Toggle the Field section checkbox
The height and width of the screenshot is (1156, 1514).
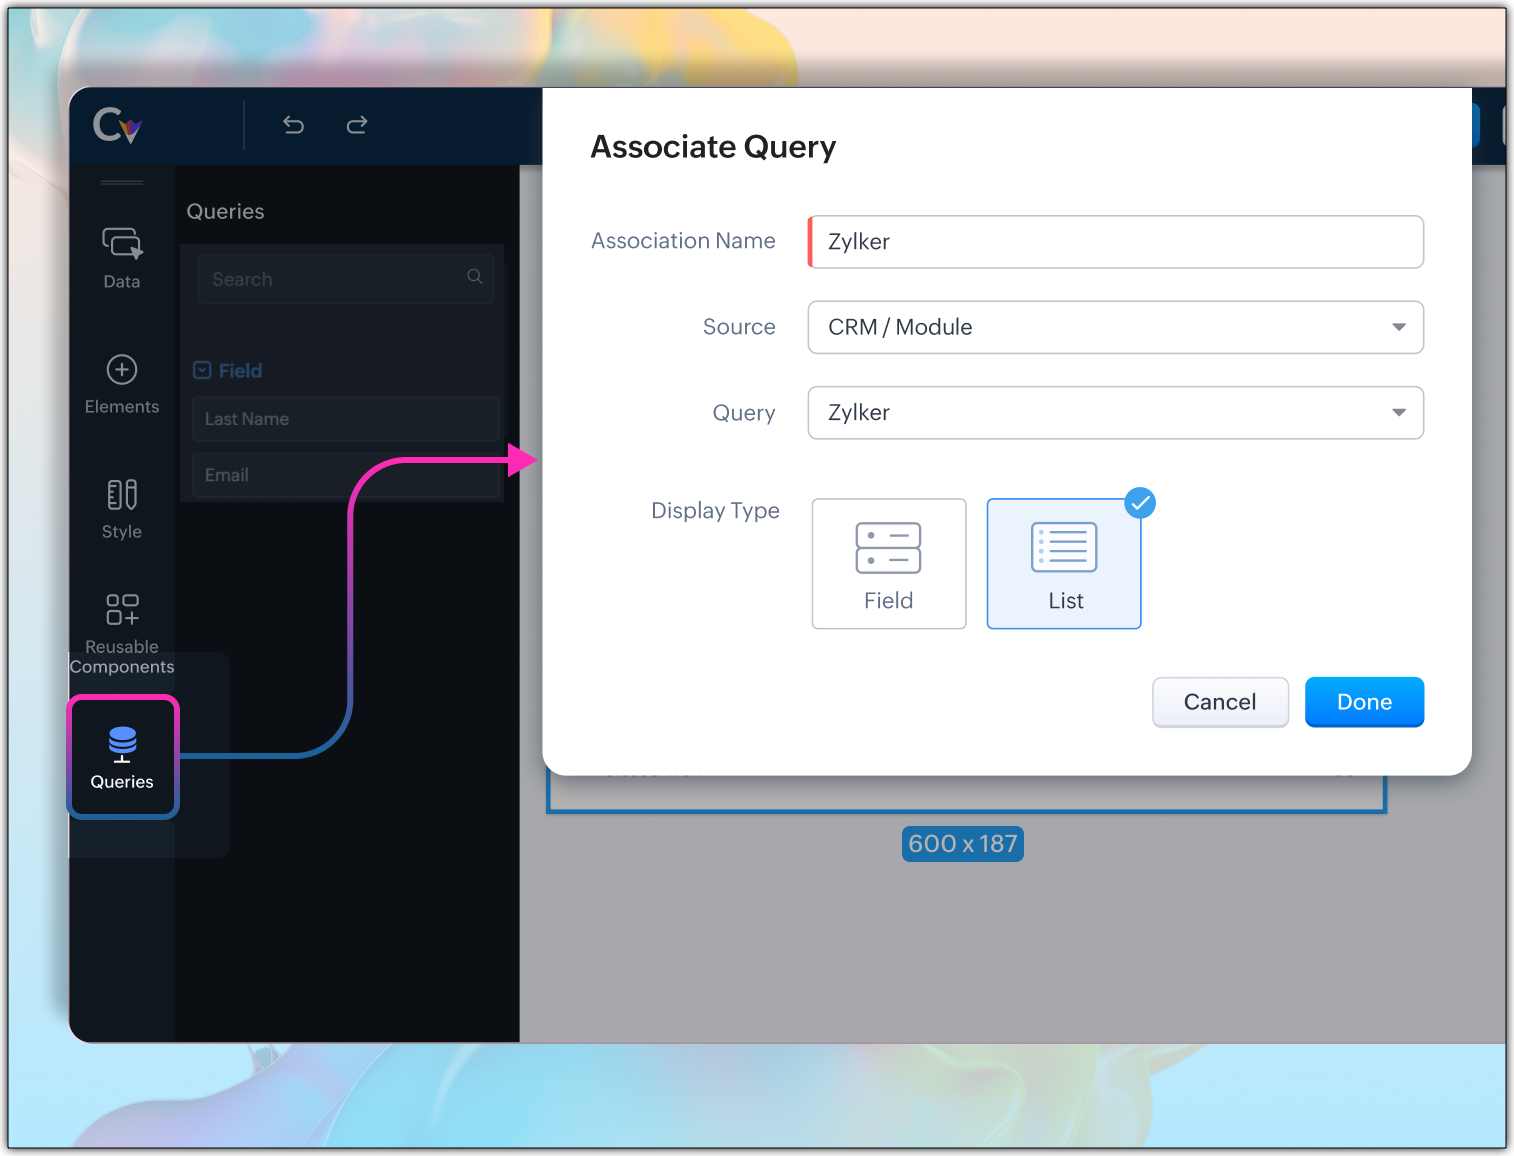tap(202, 370)
